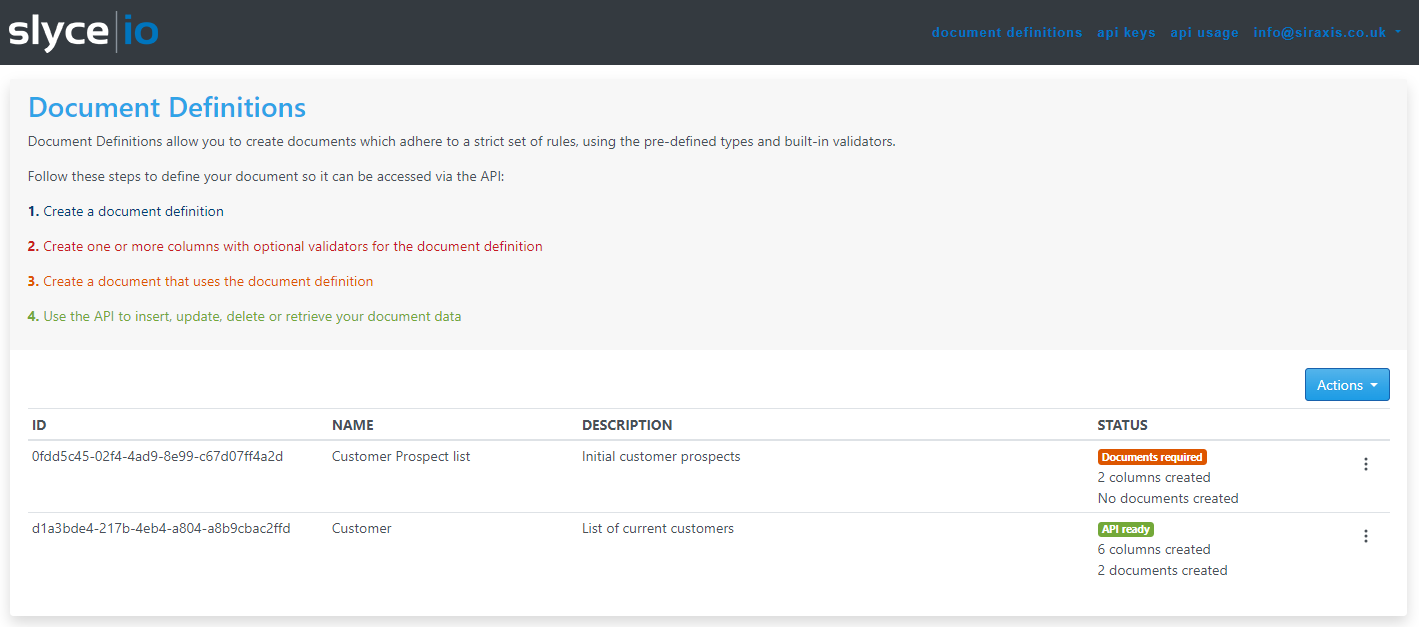Open kebab menu for Customer row
Image resolution: width=1419 pixels, height=627 pixels.
(1365, 536)
